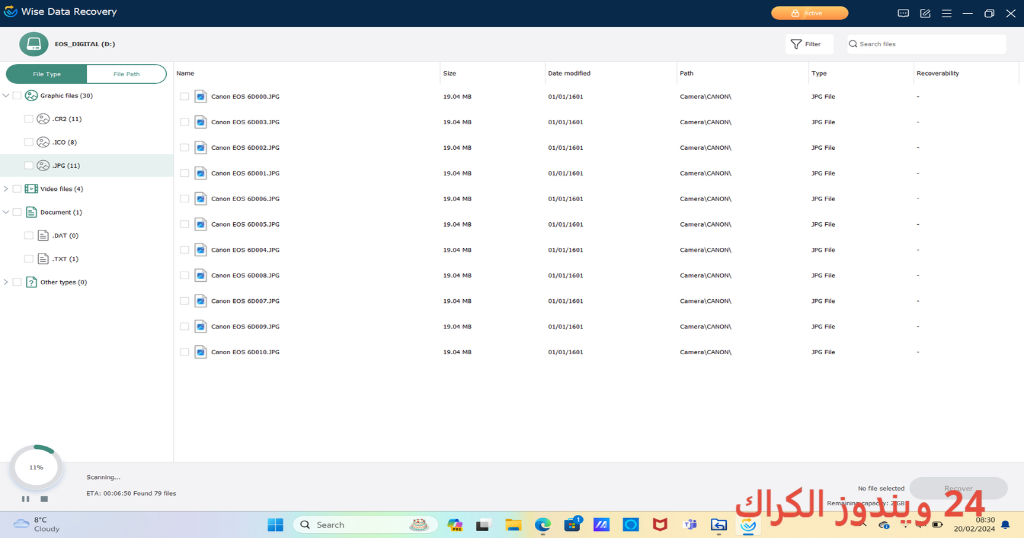Click the Active license button

tap(809, 13)
